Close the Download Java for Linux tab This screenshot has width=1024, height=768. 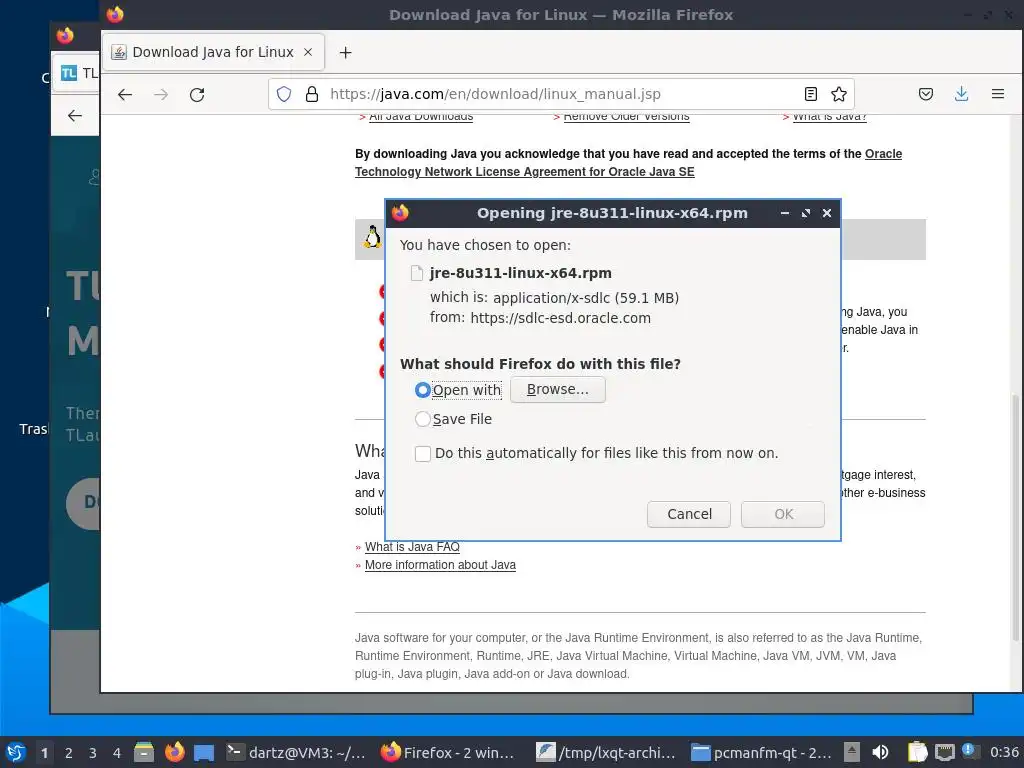point(308,52)
